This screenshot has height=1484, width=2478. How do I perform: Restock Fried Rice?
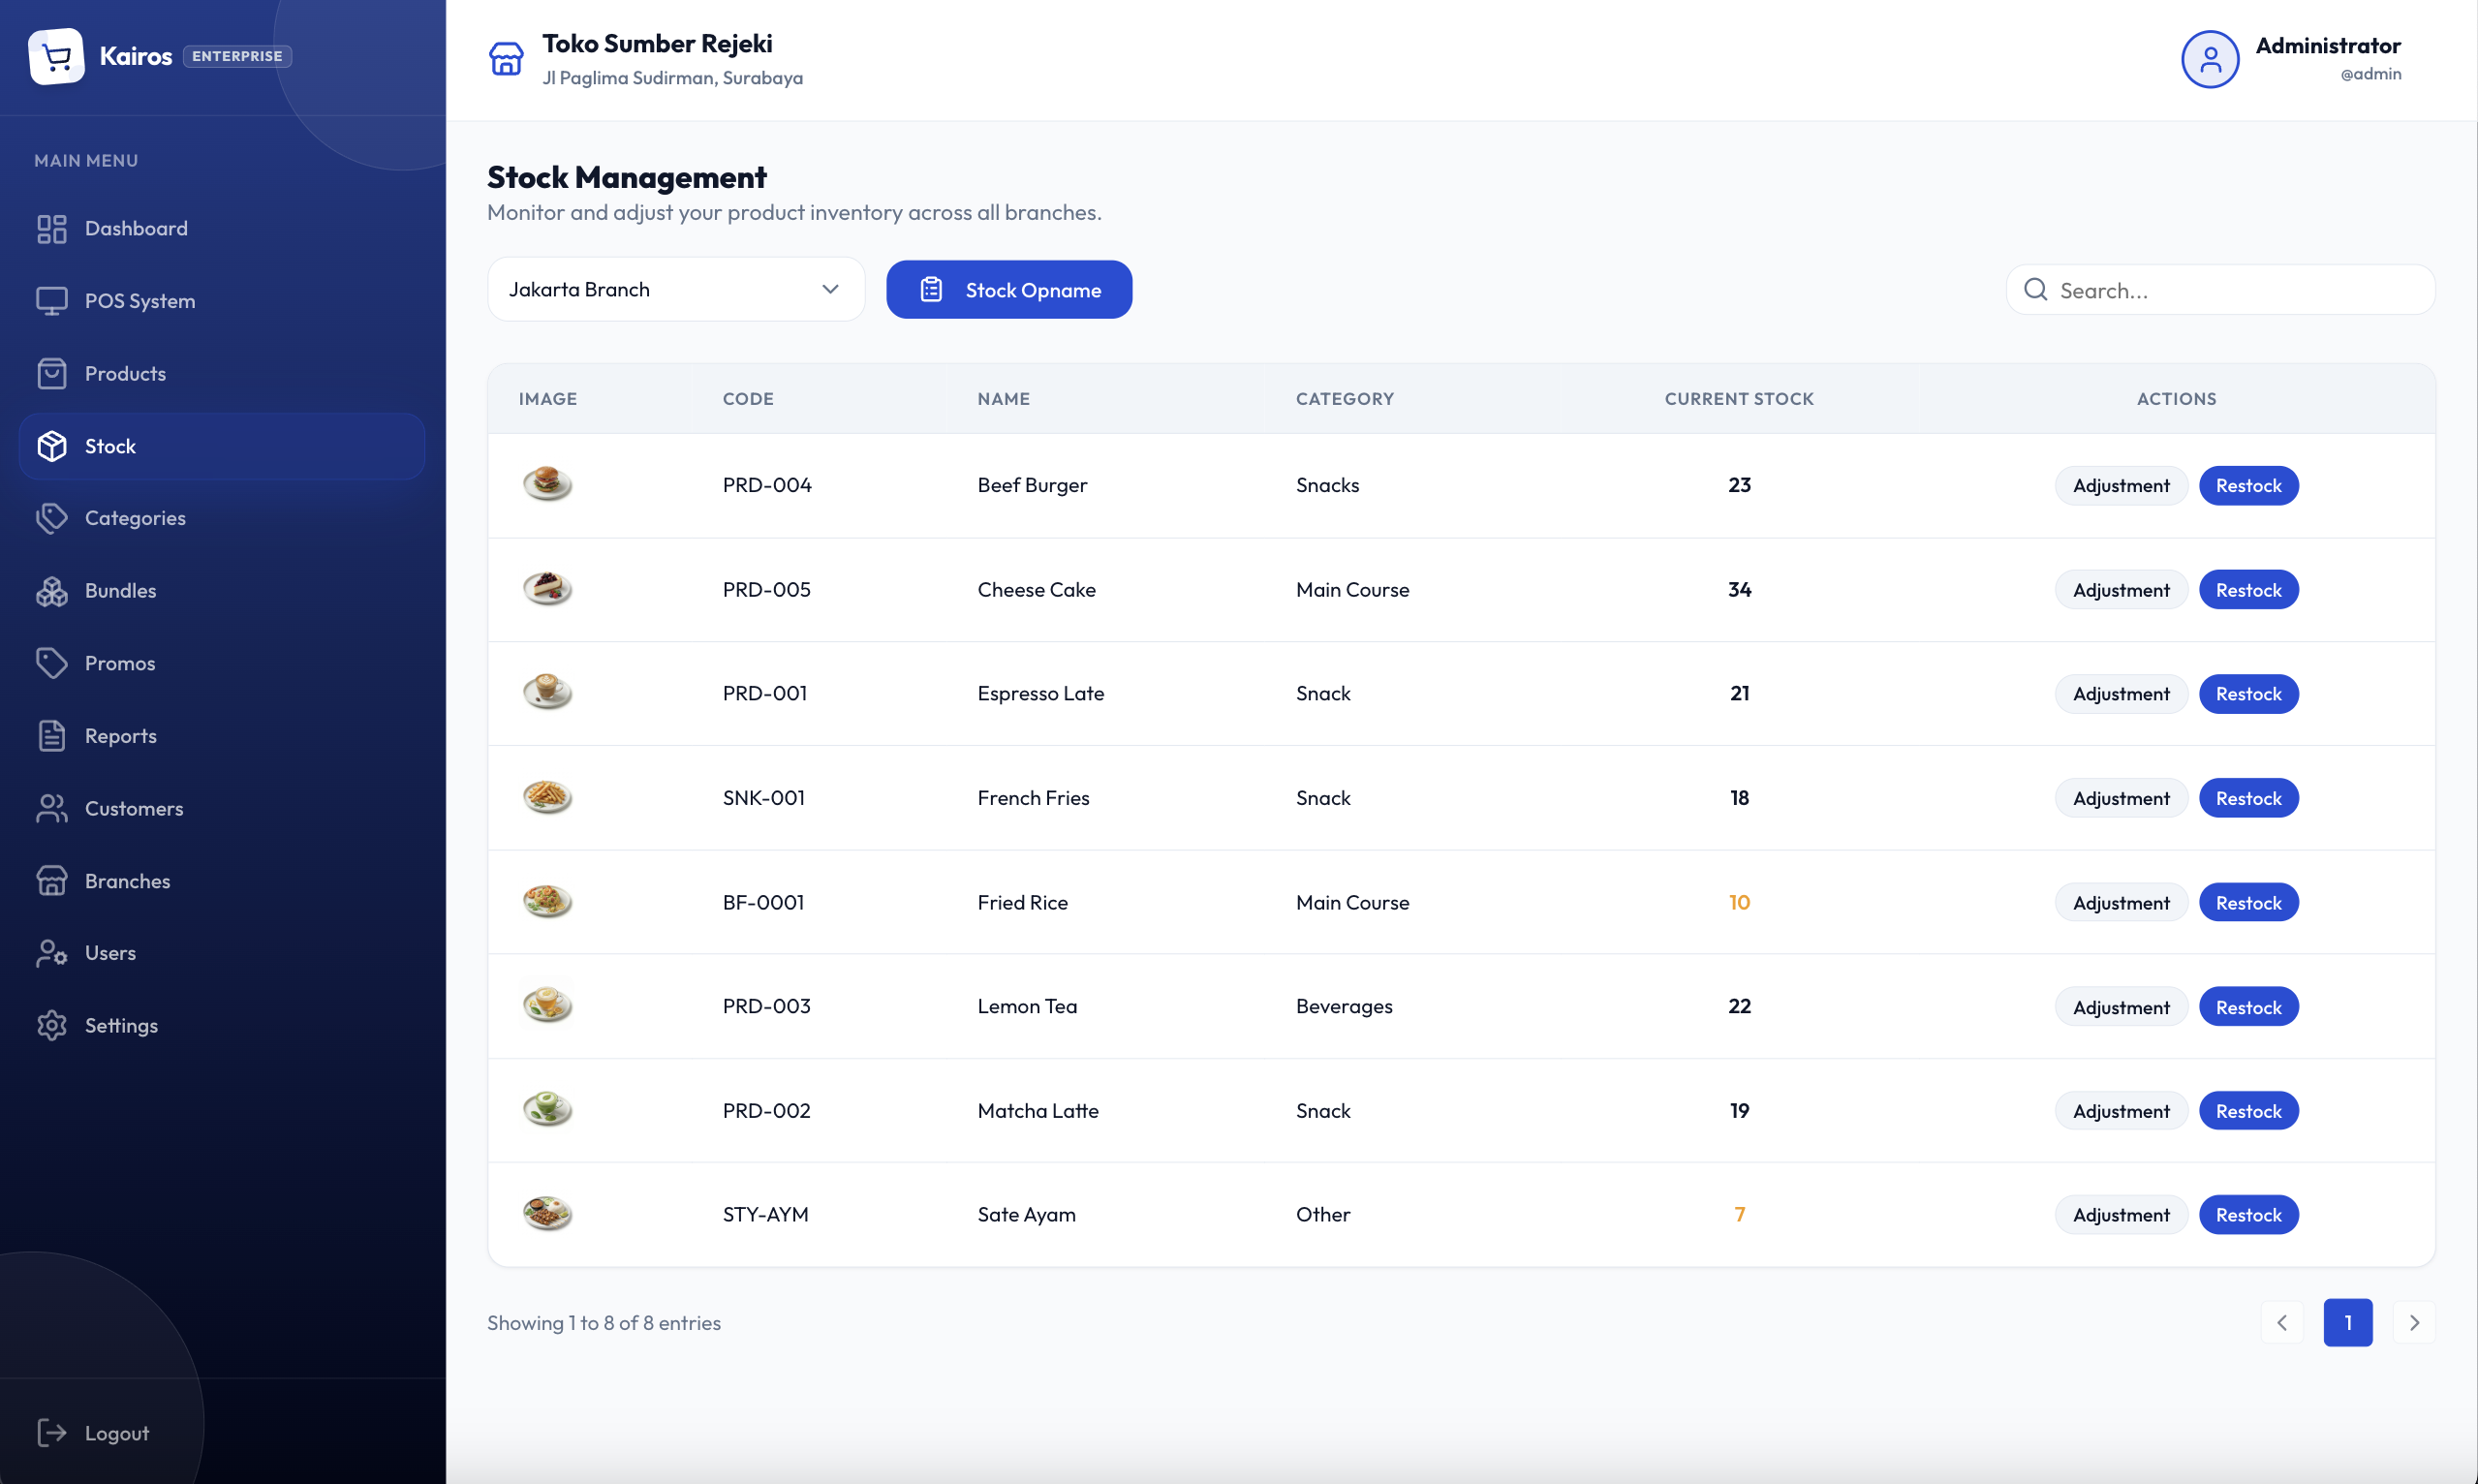[x=2248, y=903]
